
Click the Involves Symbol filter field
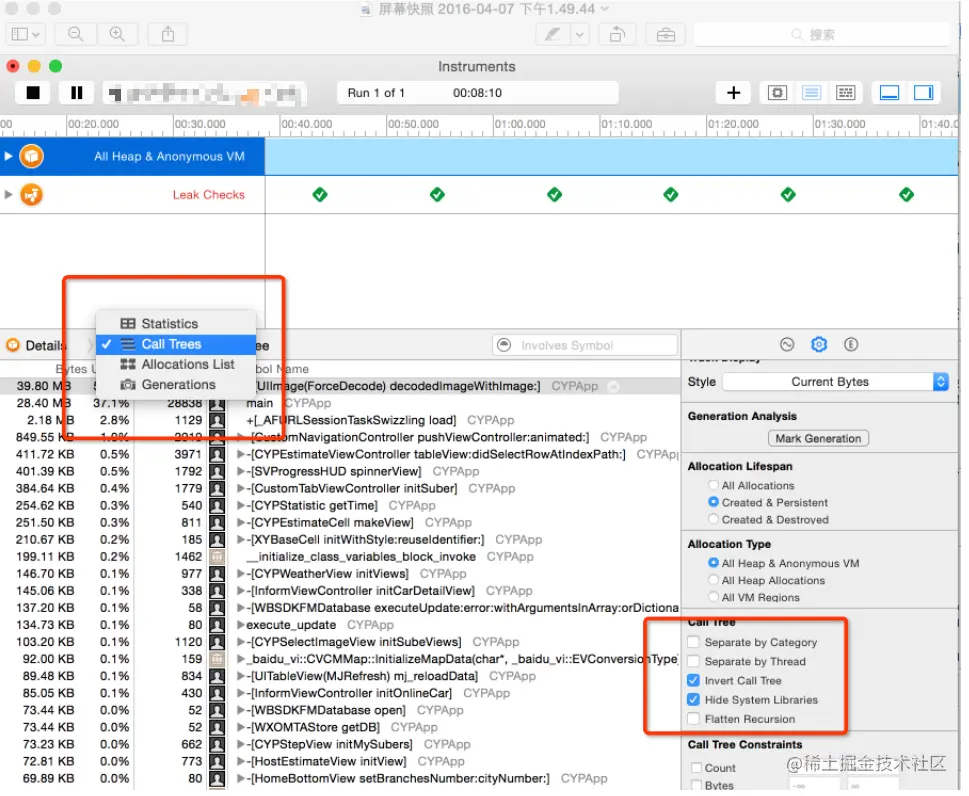click(x=585, y=345)
